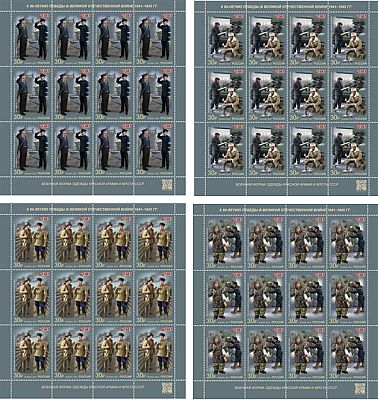Screen dimensions: 378x400
Task: Click the footer caption on the saluting sailors sheet
Action: (87, 184)
